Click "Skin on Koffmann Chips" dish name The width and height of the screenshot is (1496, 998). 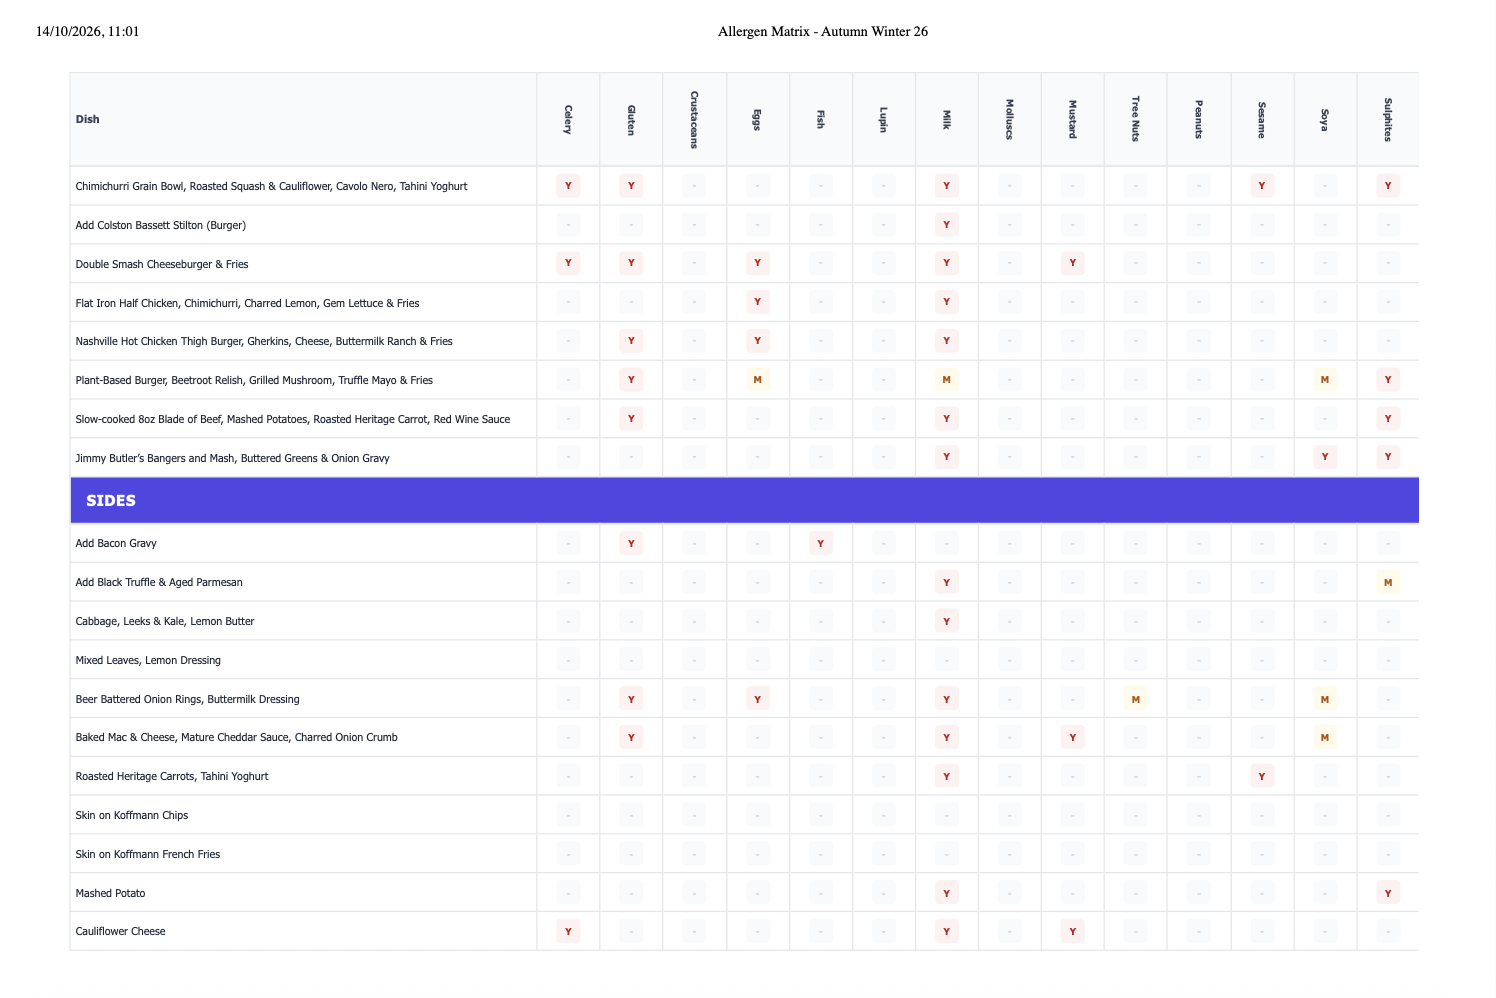pyautogui.click(x=132, y=815)
